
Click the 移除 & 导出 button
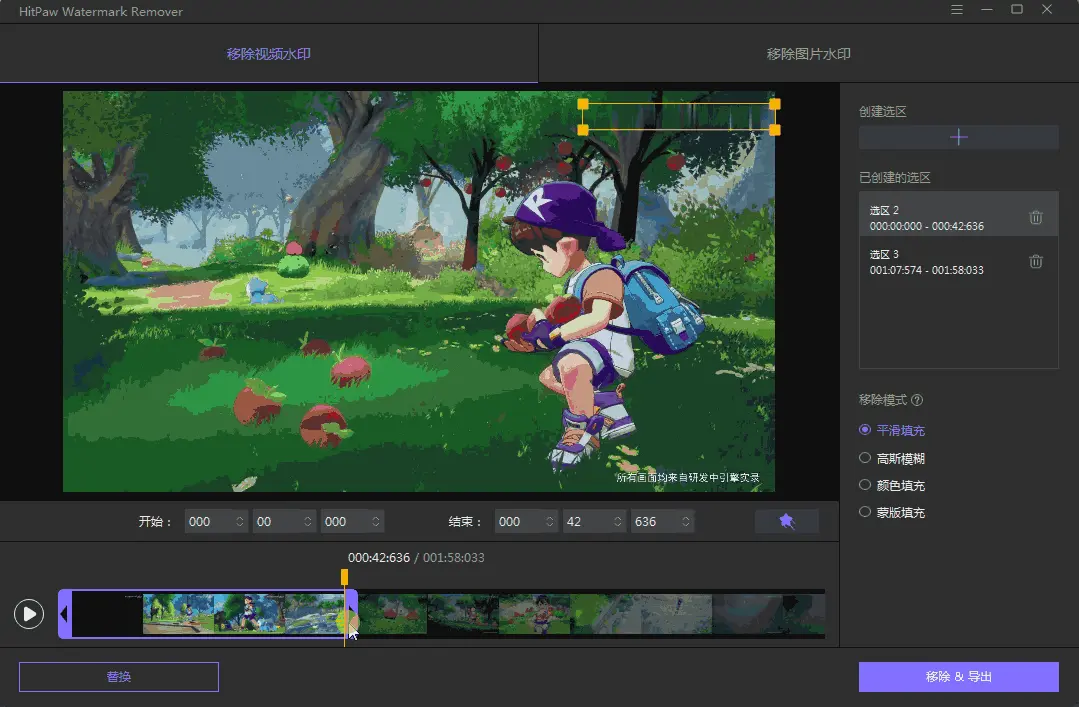957,676
